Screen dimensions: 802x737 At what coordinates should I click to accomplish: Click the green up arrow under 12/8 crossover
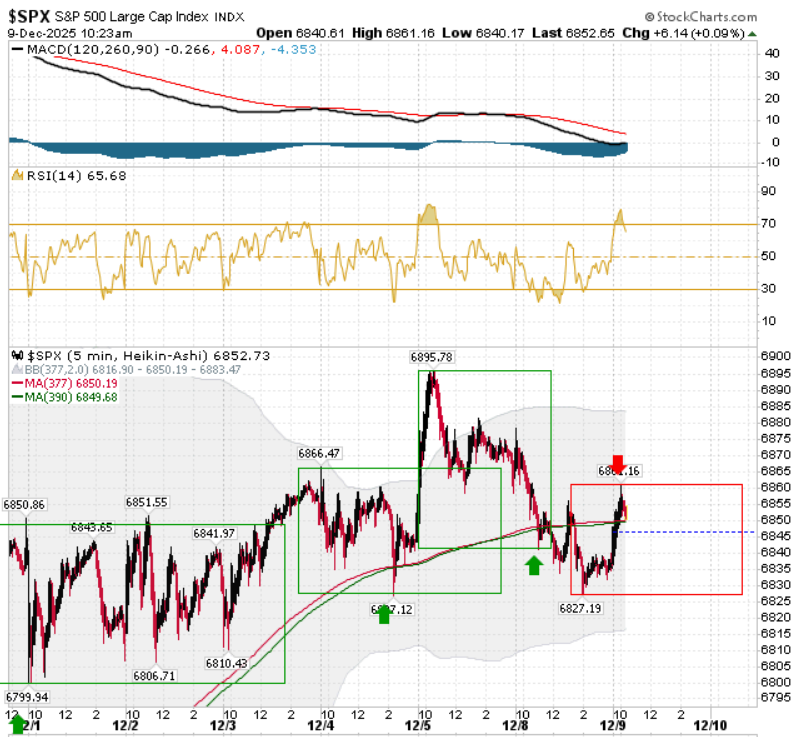(534, 566)
